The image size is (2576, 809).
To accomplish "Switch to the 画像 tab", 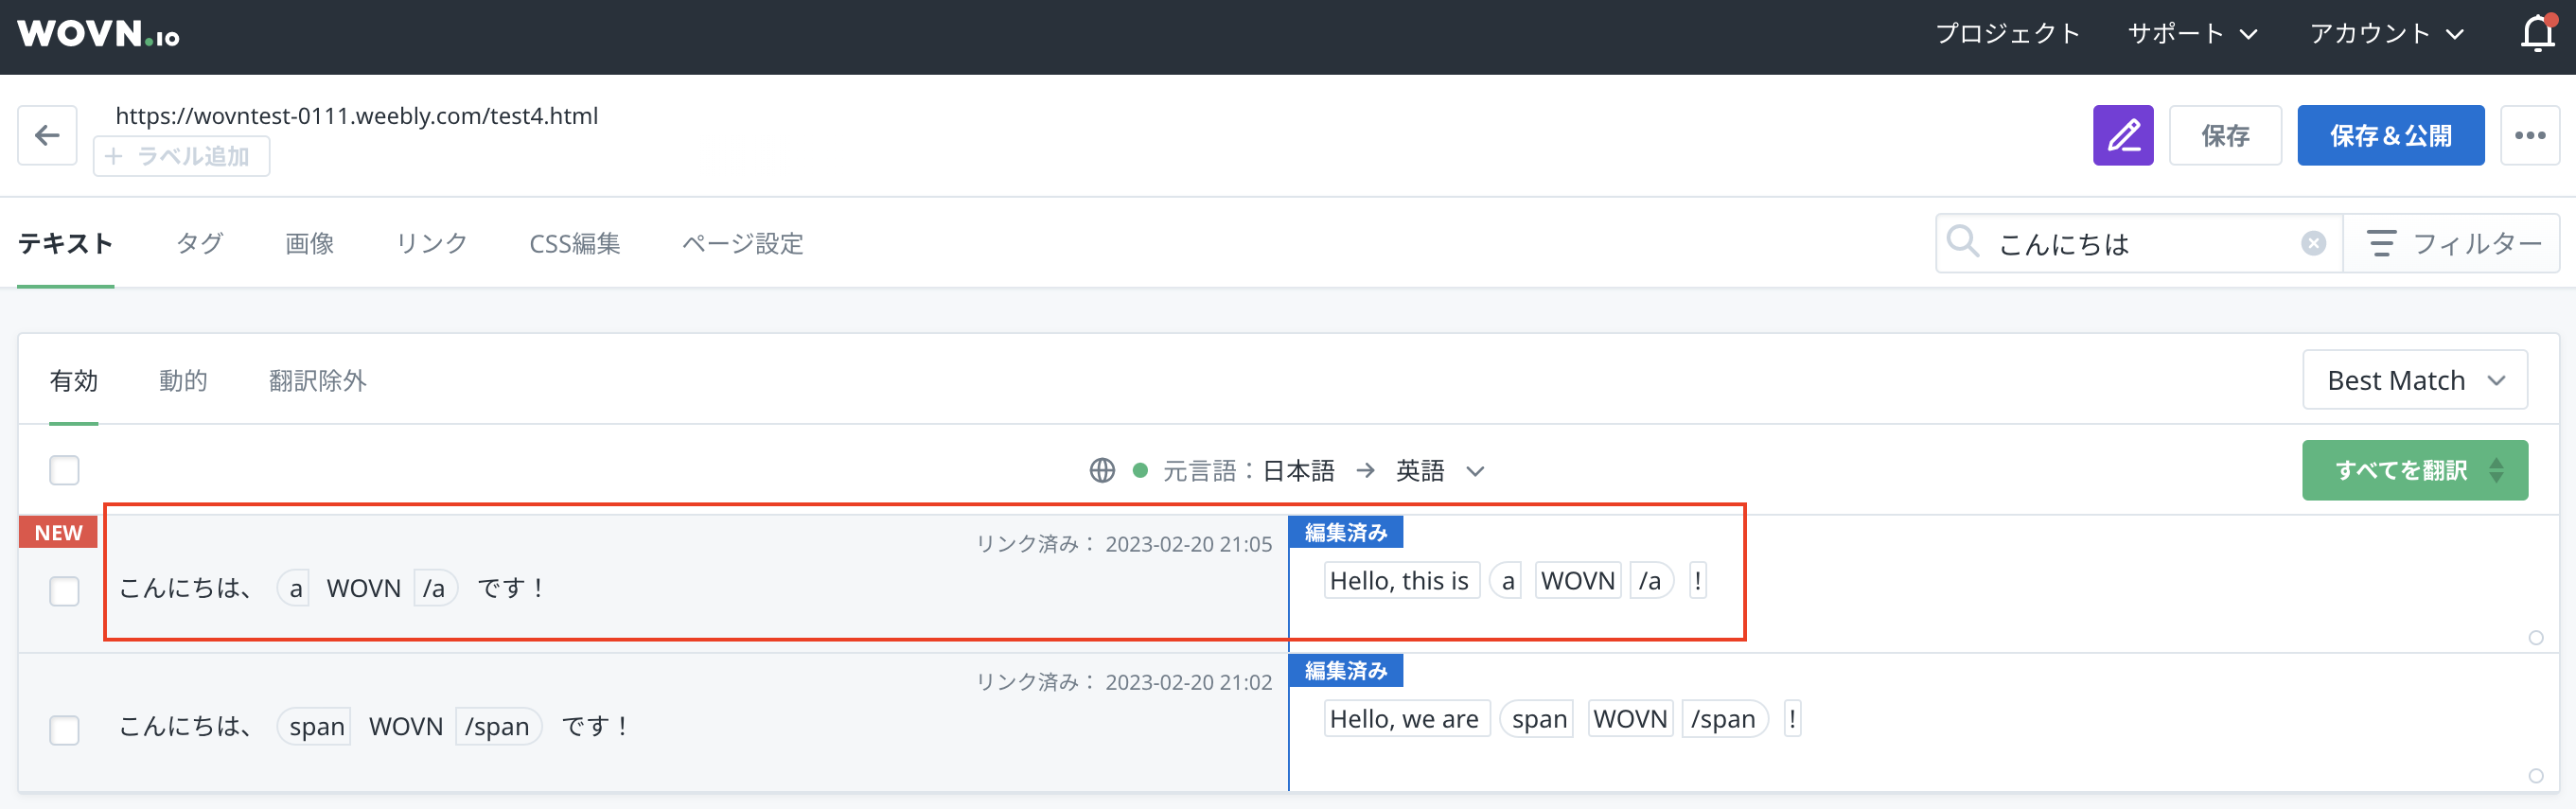I will pyautogui.click(x=309, y=243).
